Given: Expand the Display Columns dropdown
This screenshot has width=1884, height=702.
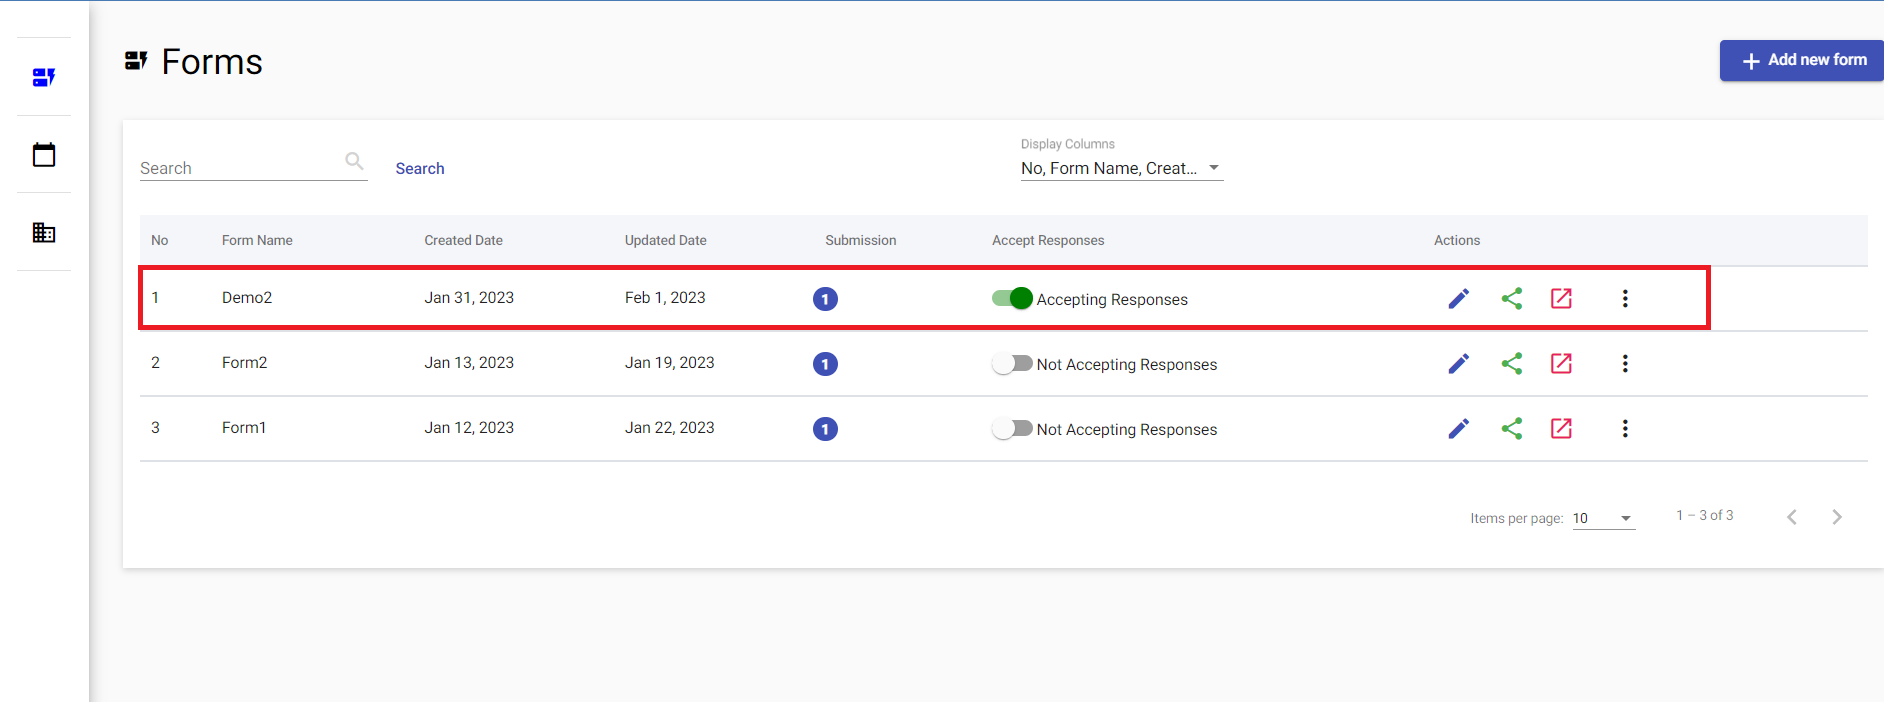Looking at the screenshot, I should coord(1122,168).
